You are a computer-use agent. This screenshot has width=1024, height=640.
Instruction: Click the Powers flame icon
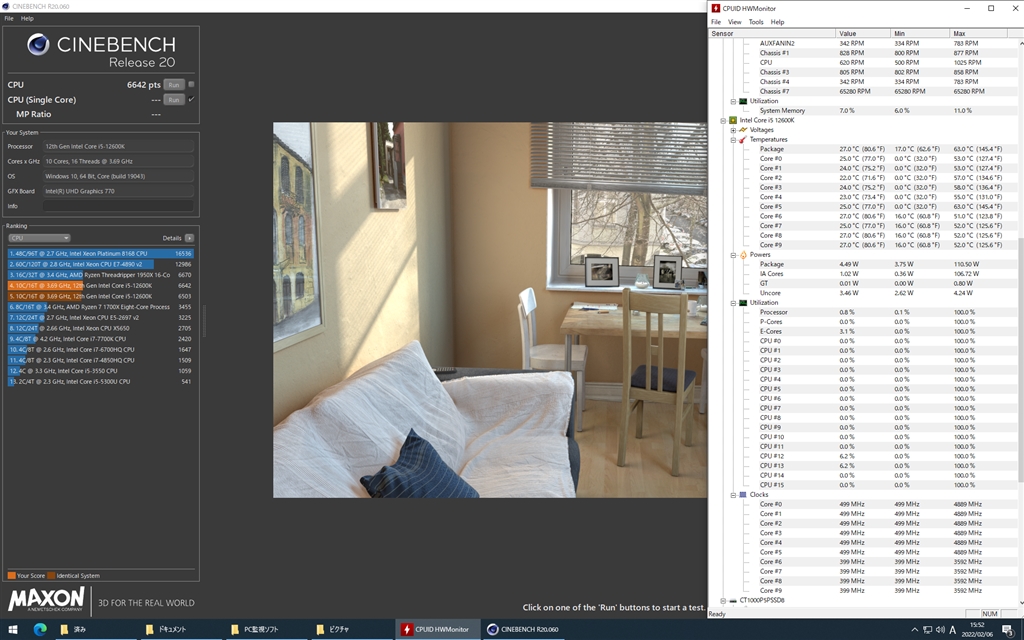point(743,255)
